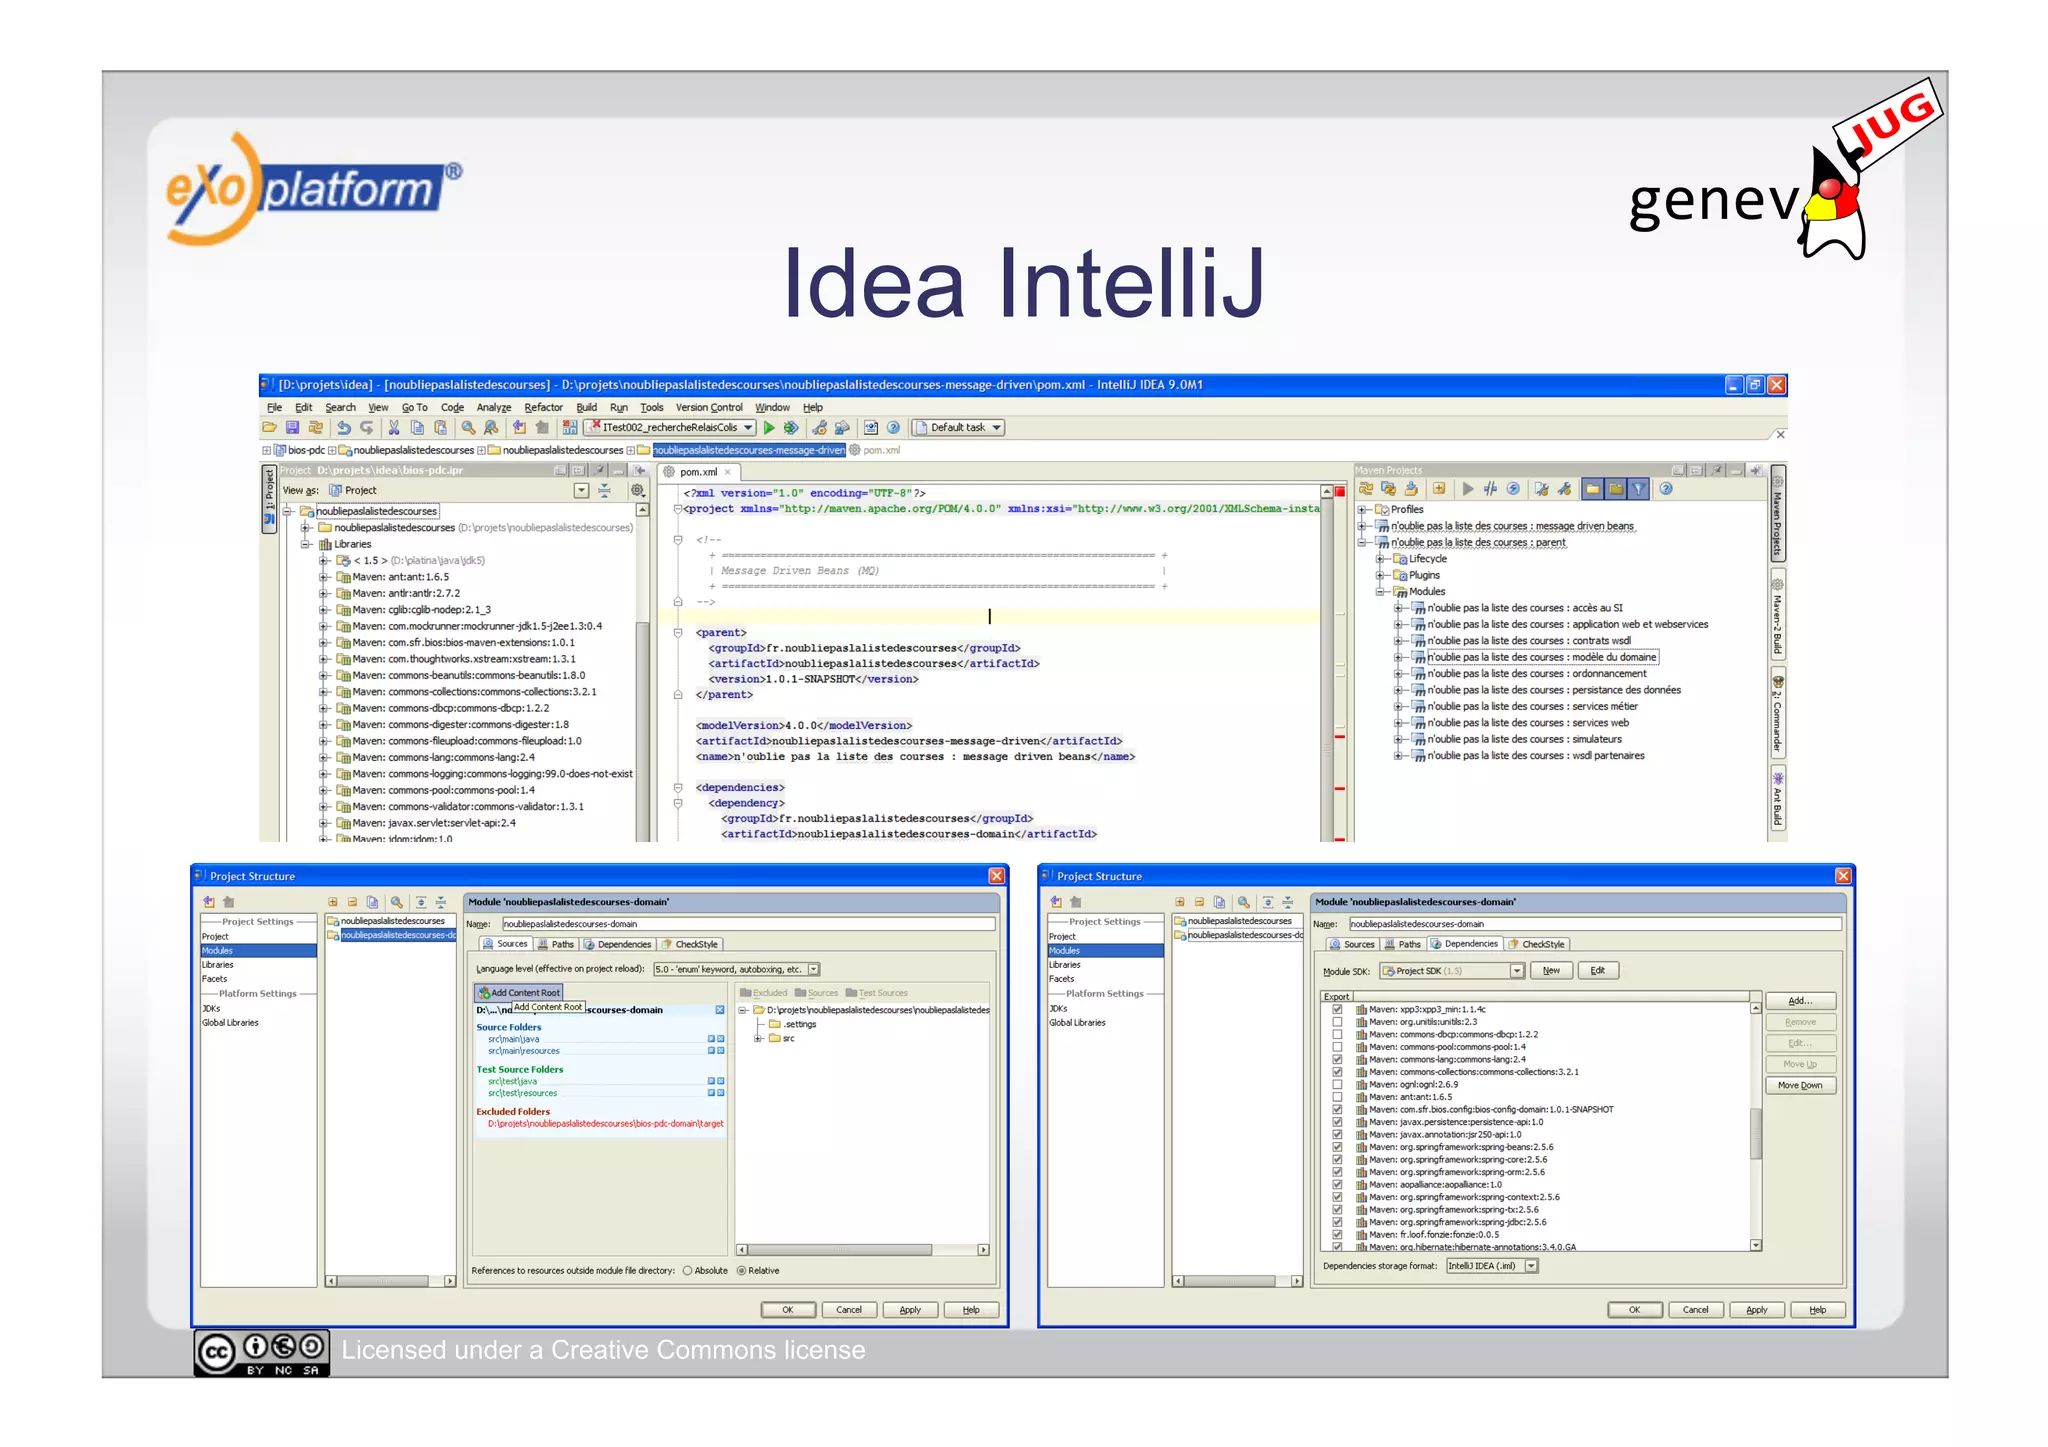Open the Refactor menu
Viewport: 2048px width, 1447px height.
(x=543, y=408)
